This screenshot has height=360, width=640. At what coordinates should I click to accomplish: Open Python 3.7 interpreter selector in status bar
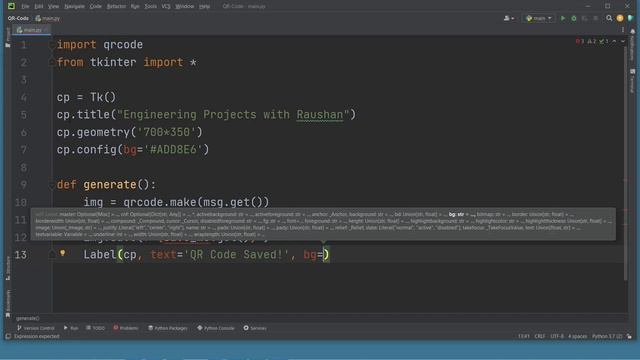[607, 336]
